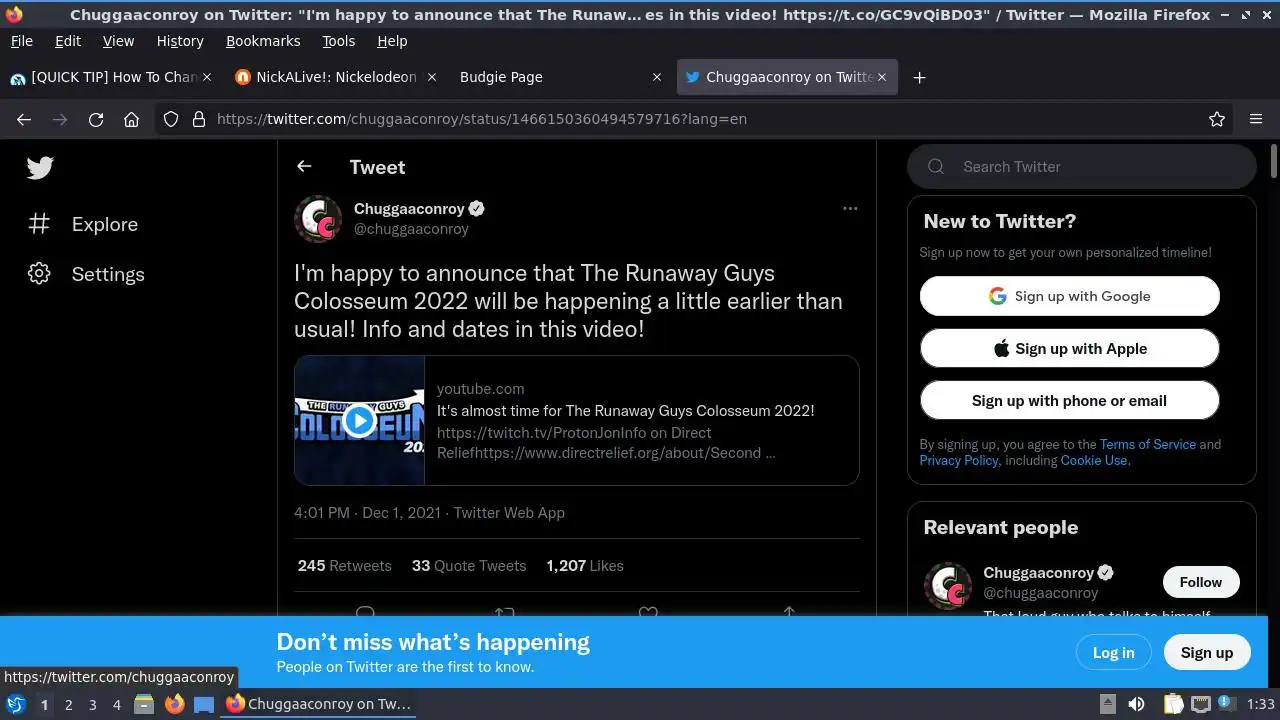Click Chuggaaconroy avatar on the tweet

318,219
